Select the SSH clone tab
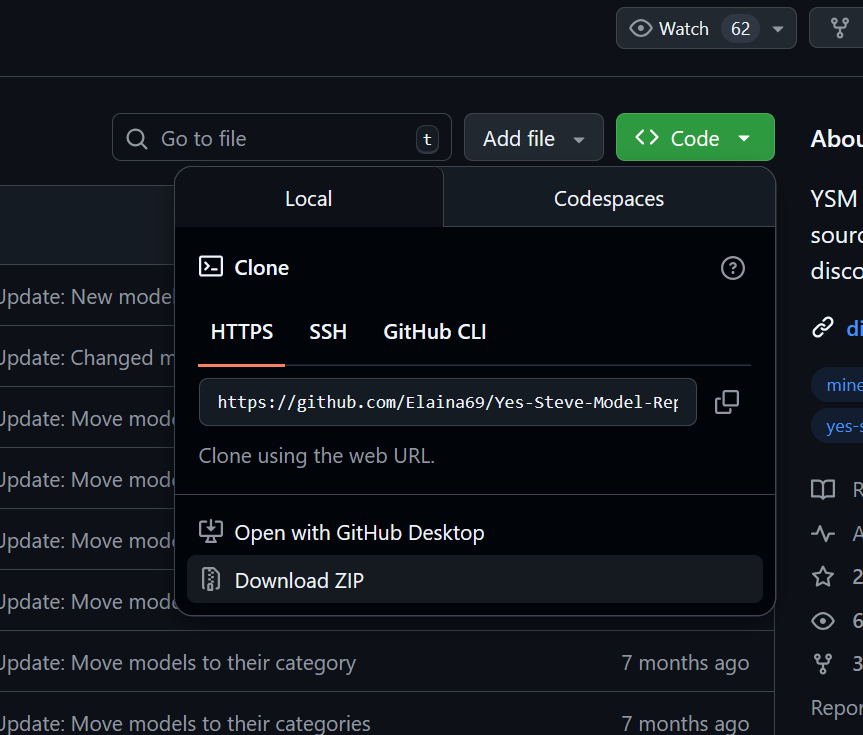Screen dimensions: 863x735 point(328,332)
